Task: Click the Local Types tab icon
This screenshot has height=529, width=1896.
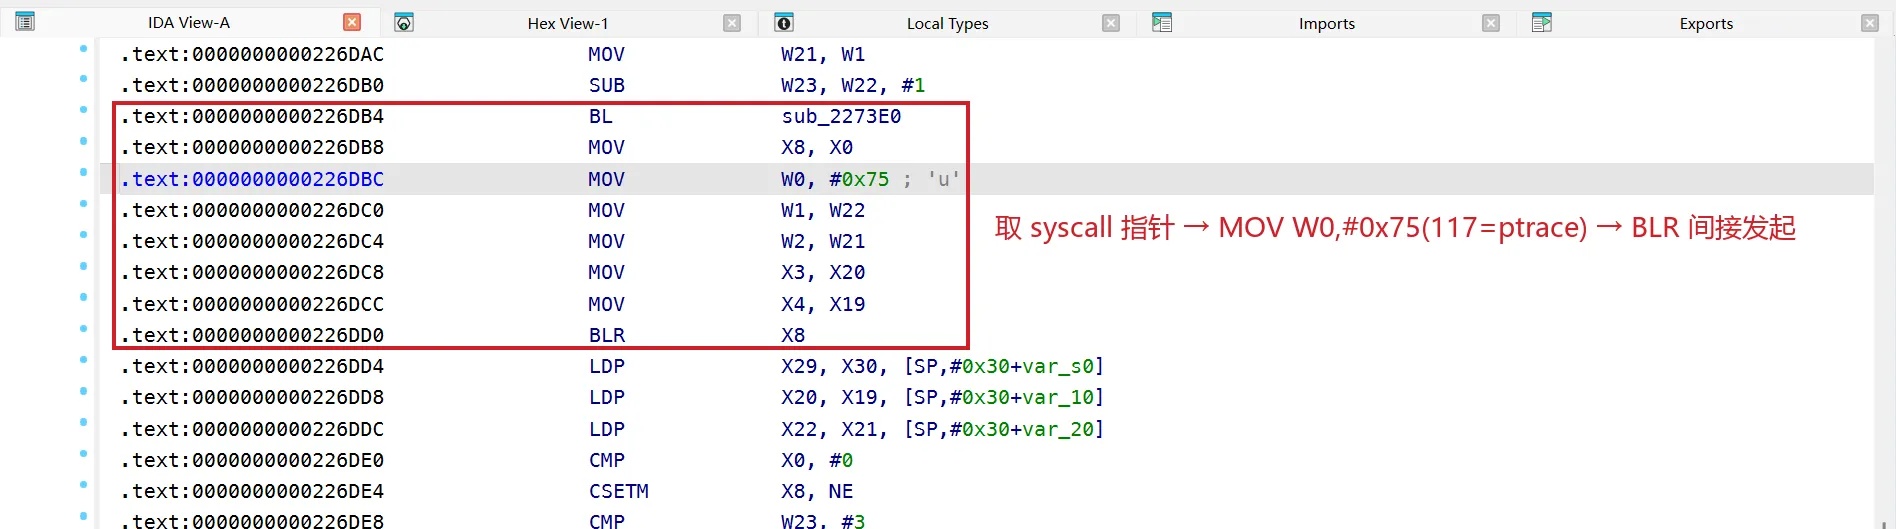Action: 784,23
